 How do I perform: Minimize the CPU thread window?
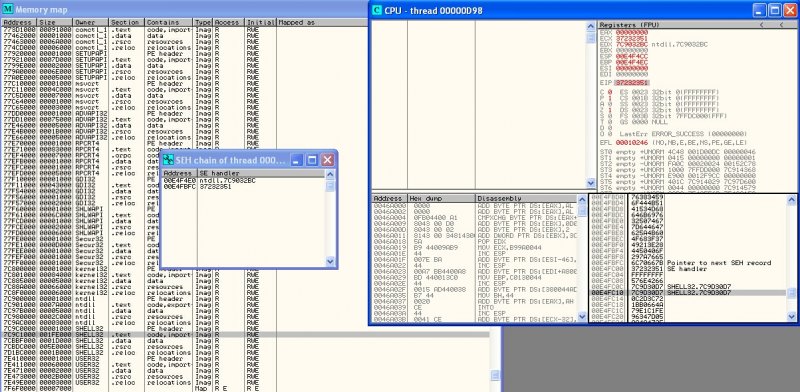[x=760, y=10]
